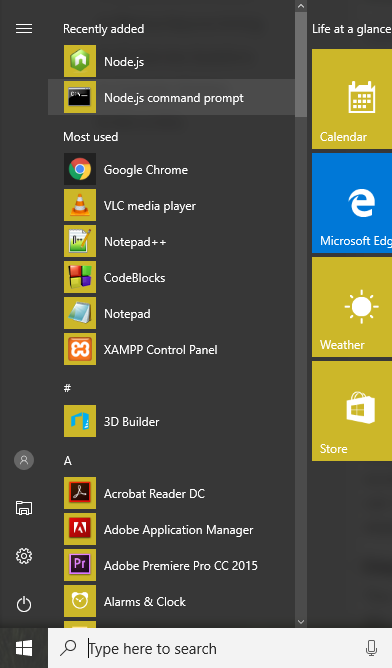Open the Calendar tile

[x=352, y=99]
